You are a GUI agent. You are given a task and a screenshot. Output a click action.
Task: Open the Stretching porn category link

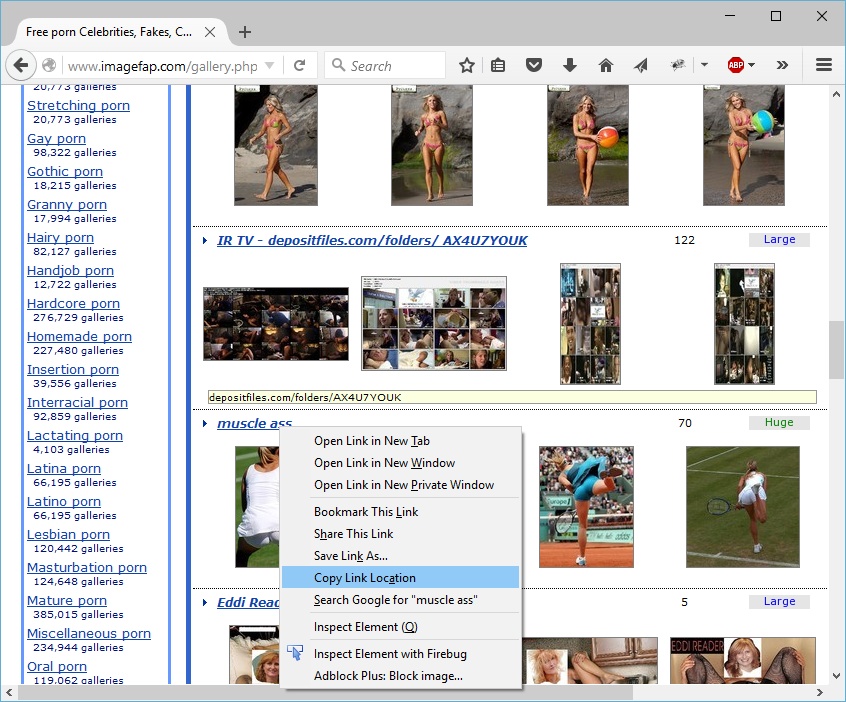point(78,106)
